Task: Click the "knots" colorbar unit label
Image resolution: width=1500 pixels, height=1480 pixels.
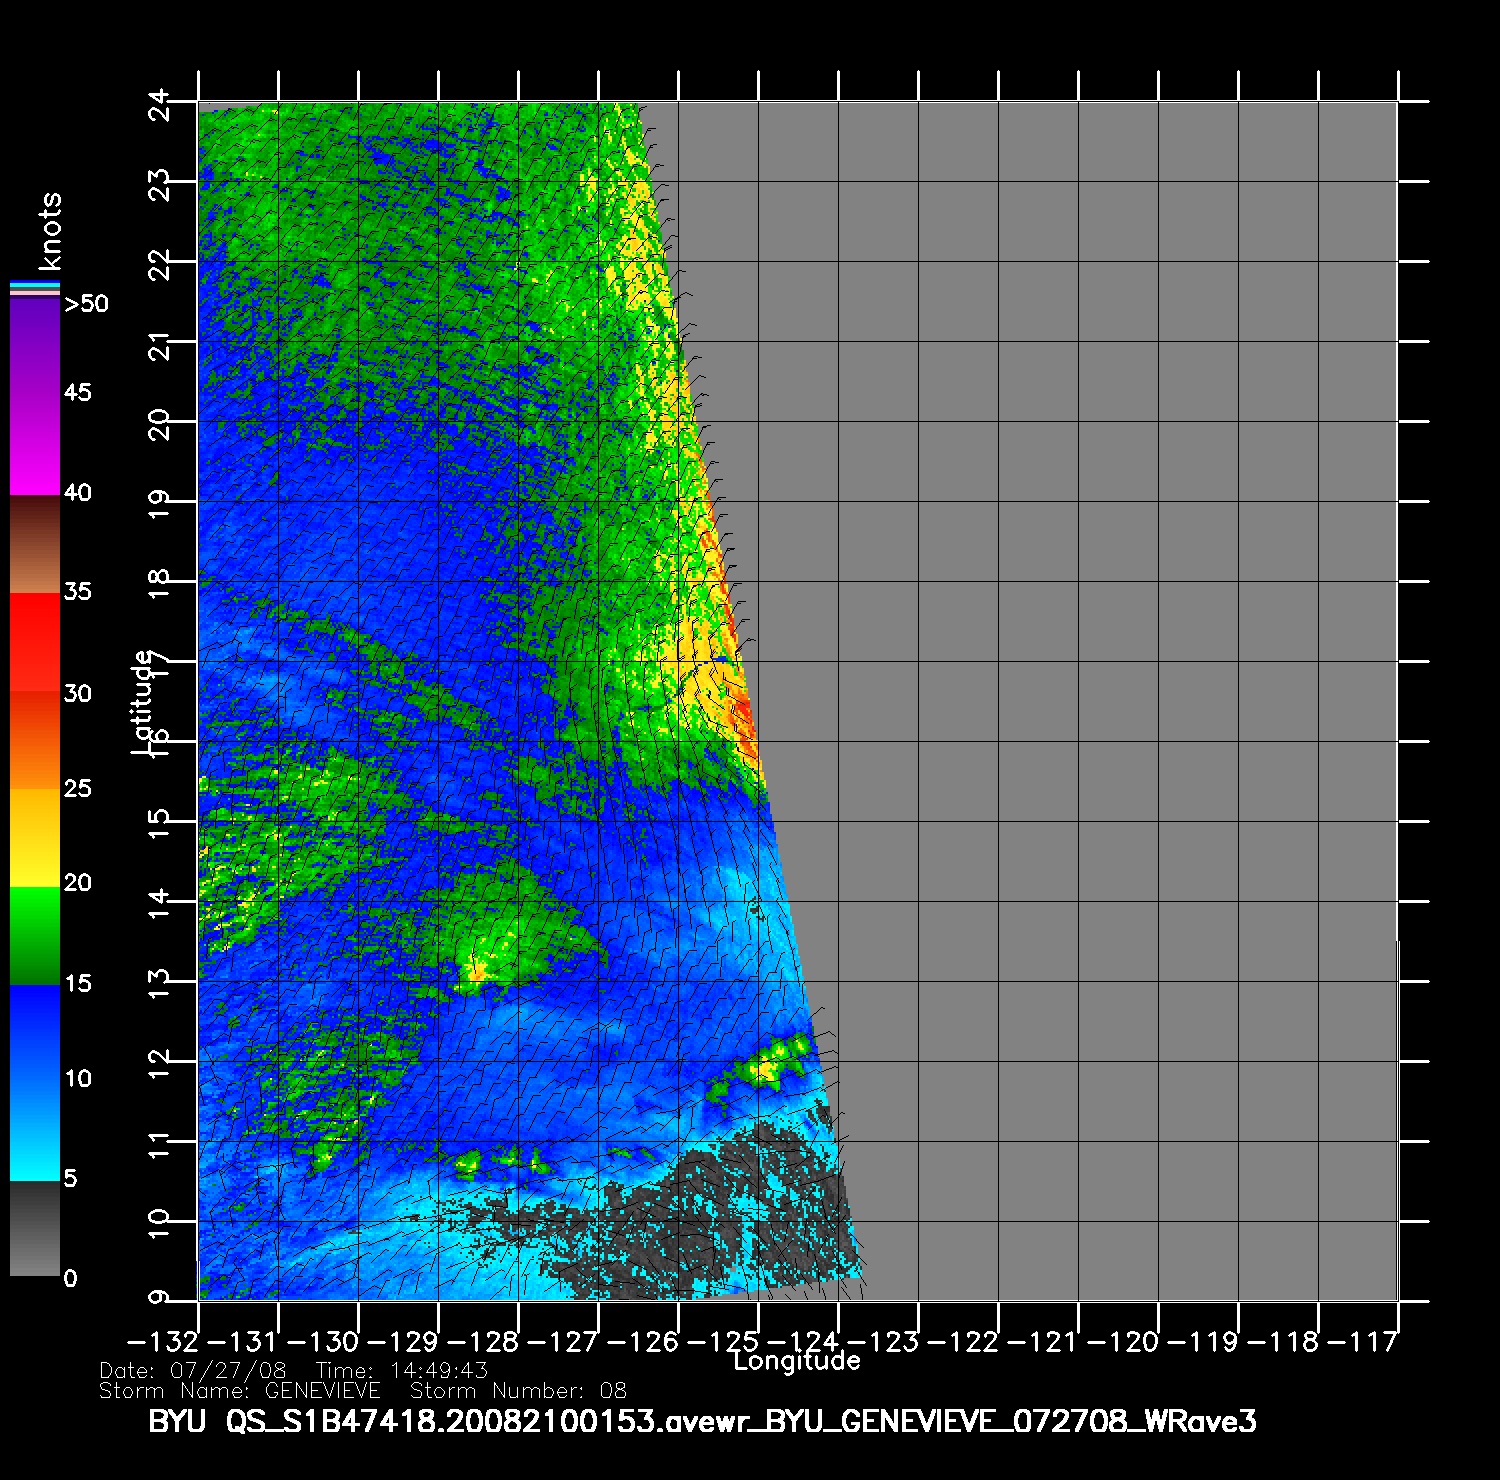Action: tap(49, 232)
